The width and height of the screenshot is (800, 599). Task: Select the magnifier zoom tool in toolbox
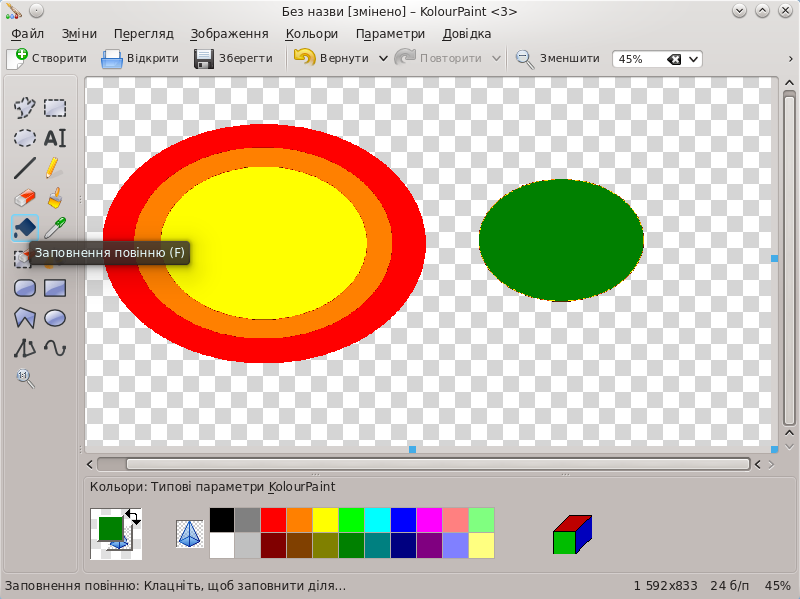point(25,378)
